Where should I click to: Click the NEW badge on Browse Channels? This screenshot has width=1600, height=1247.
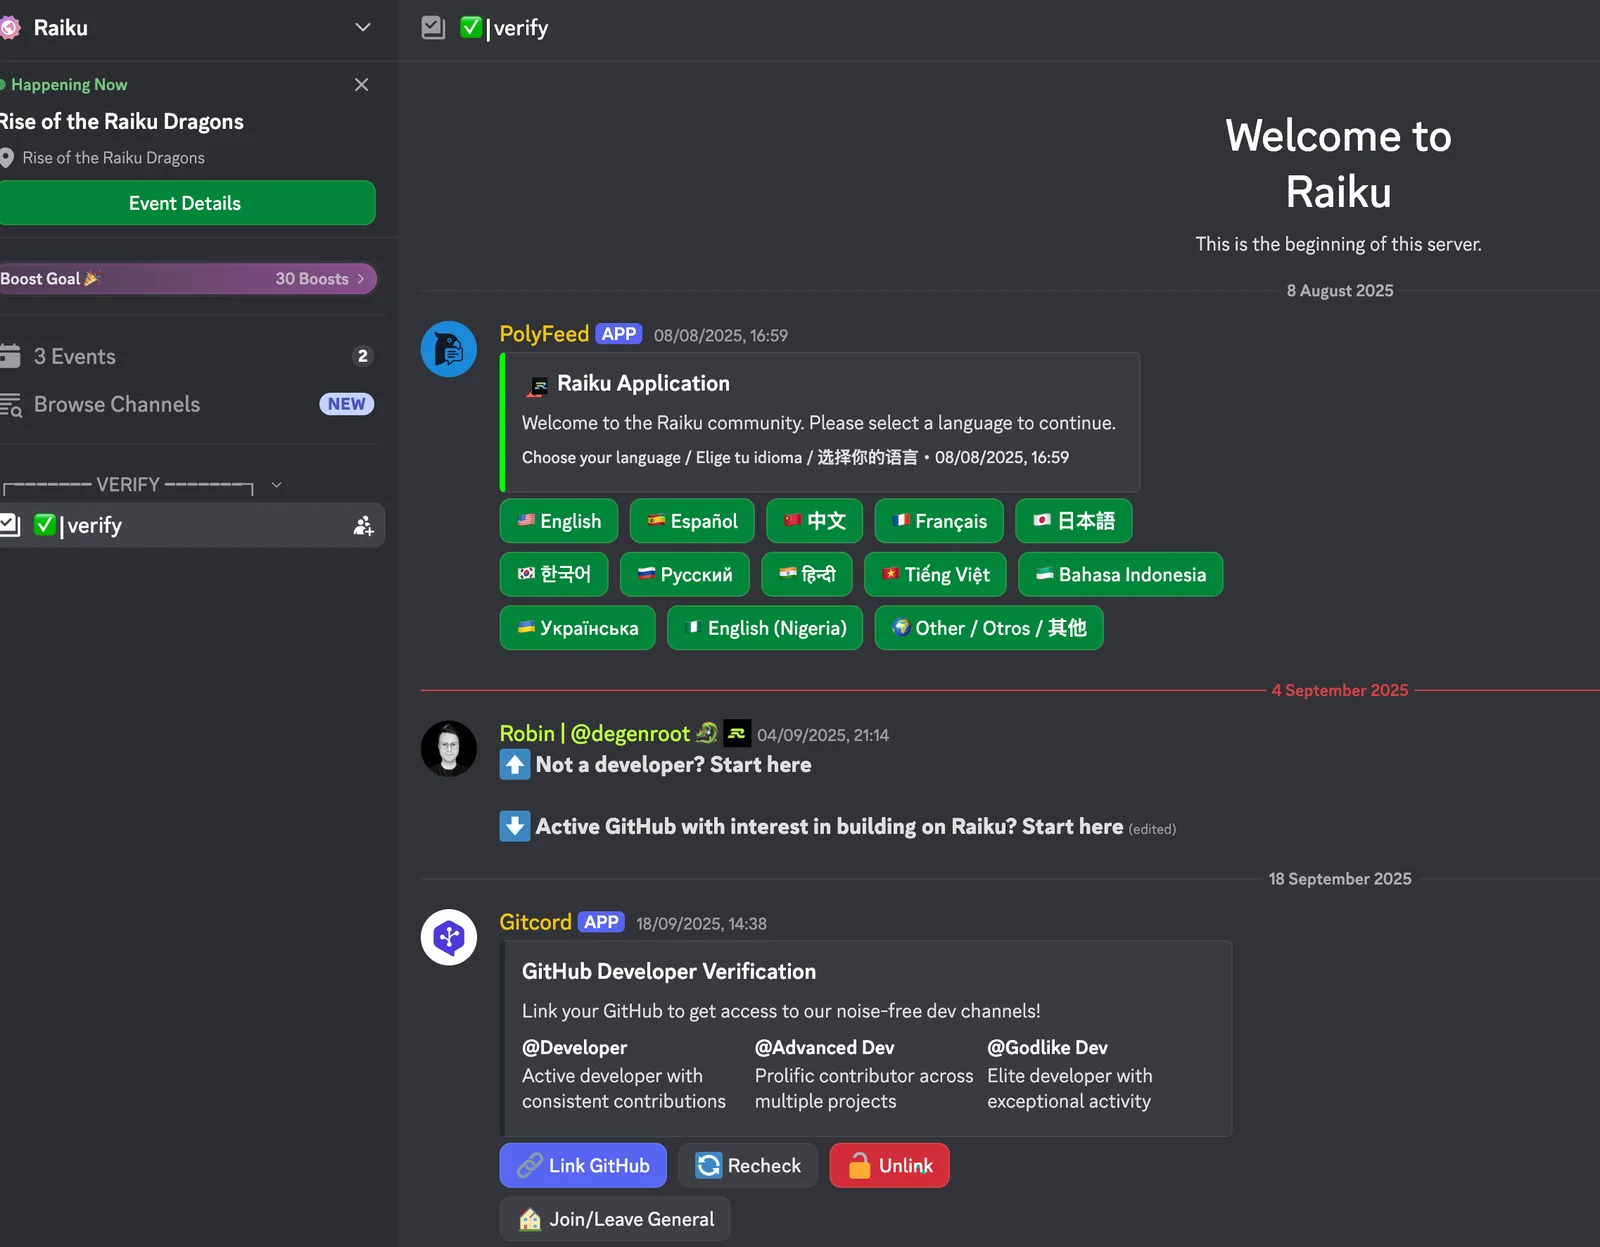[x=347, y=404]
